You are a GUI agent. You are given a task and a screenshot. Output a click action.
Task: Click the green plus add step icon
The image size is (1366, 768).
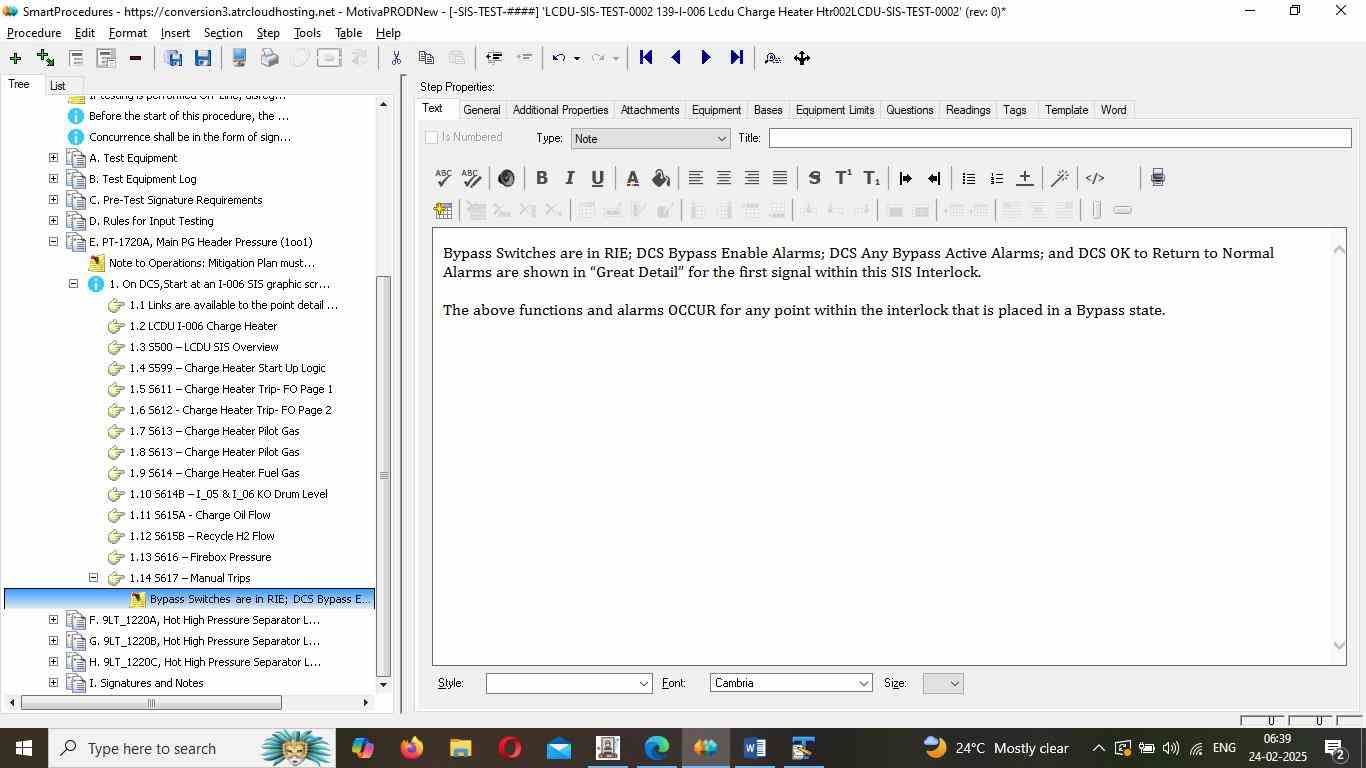[15, 58]
